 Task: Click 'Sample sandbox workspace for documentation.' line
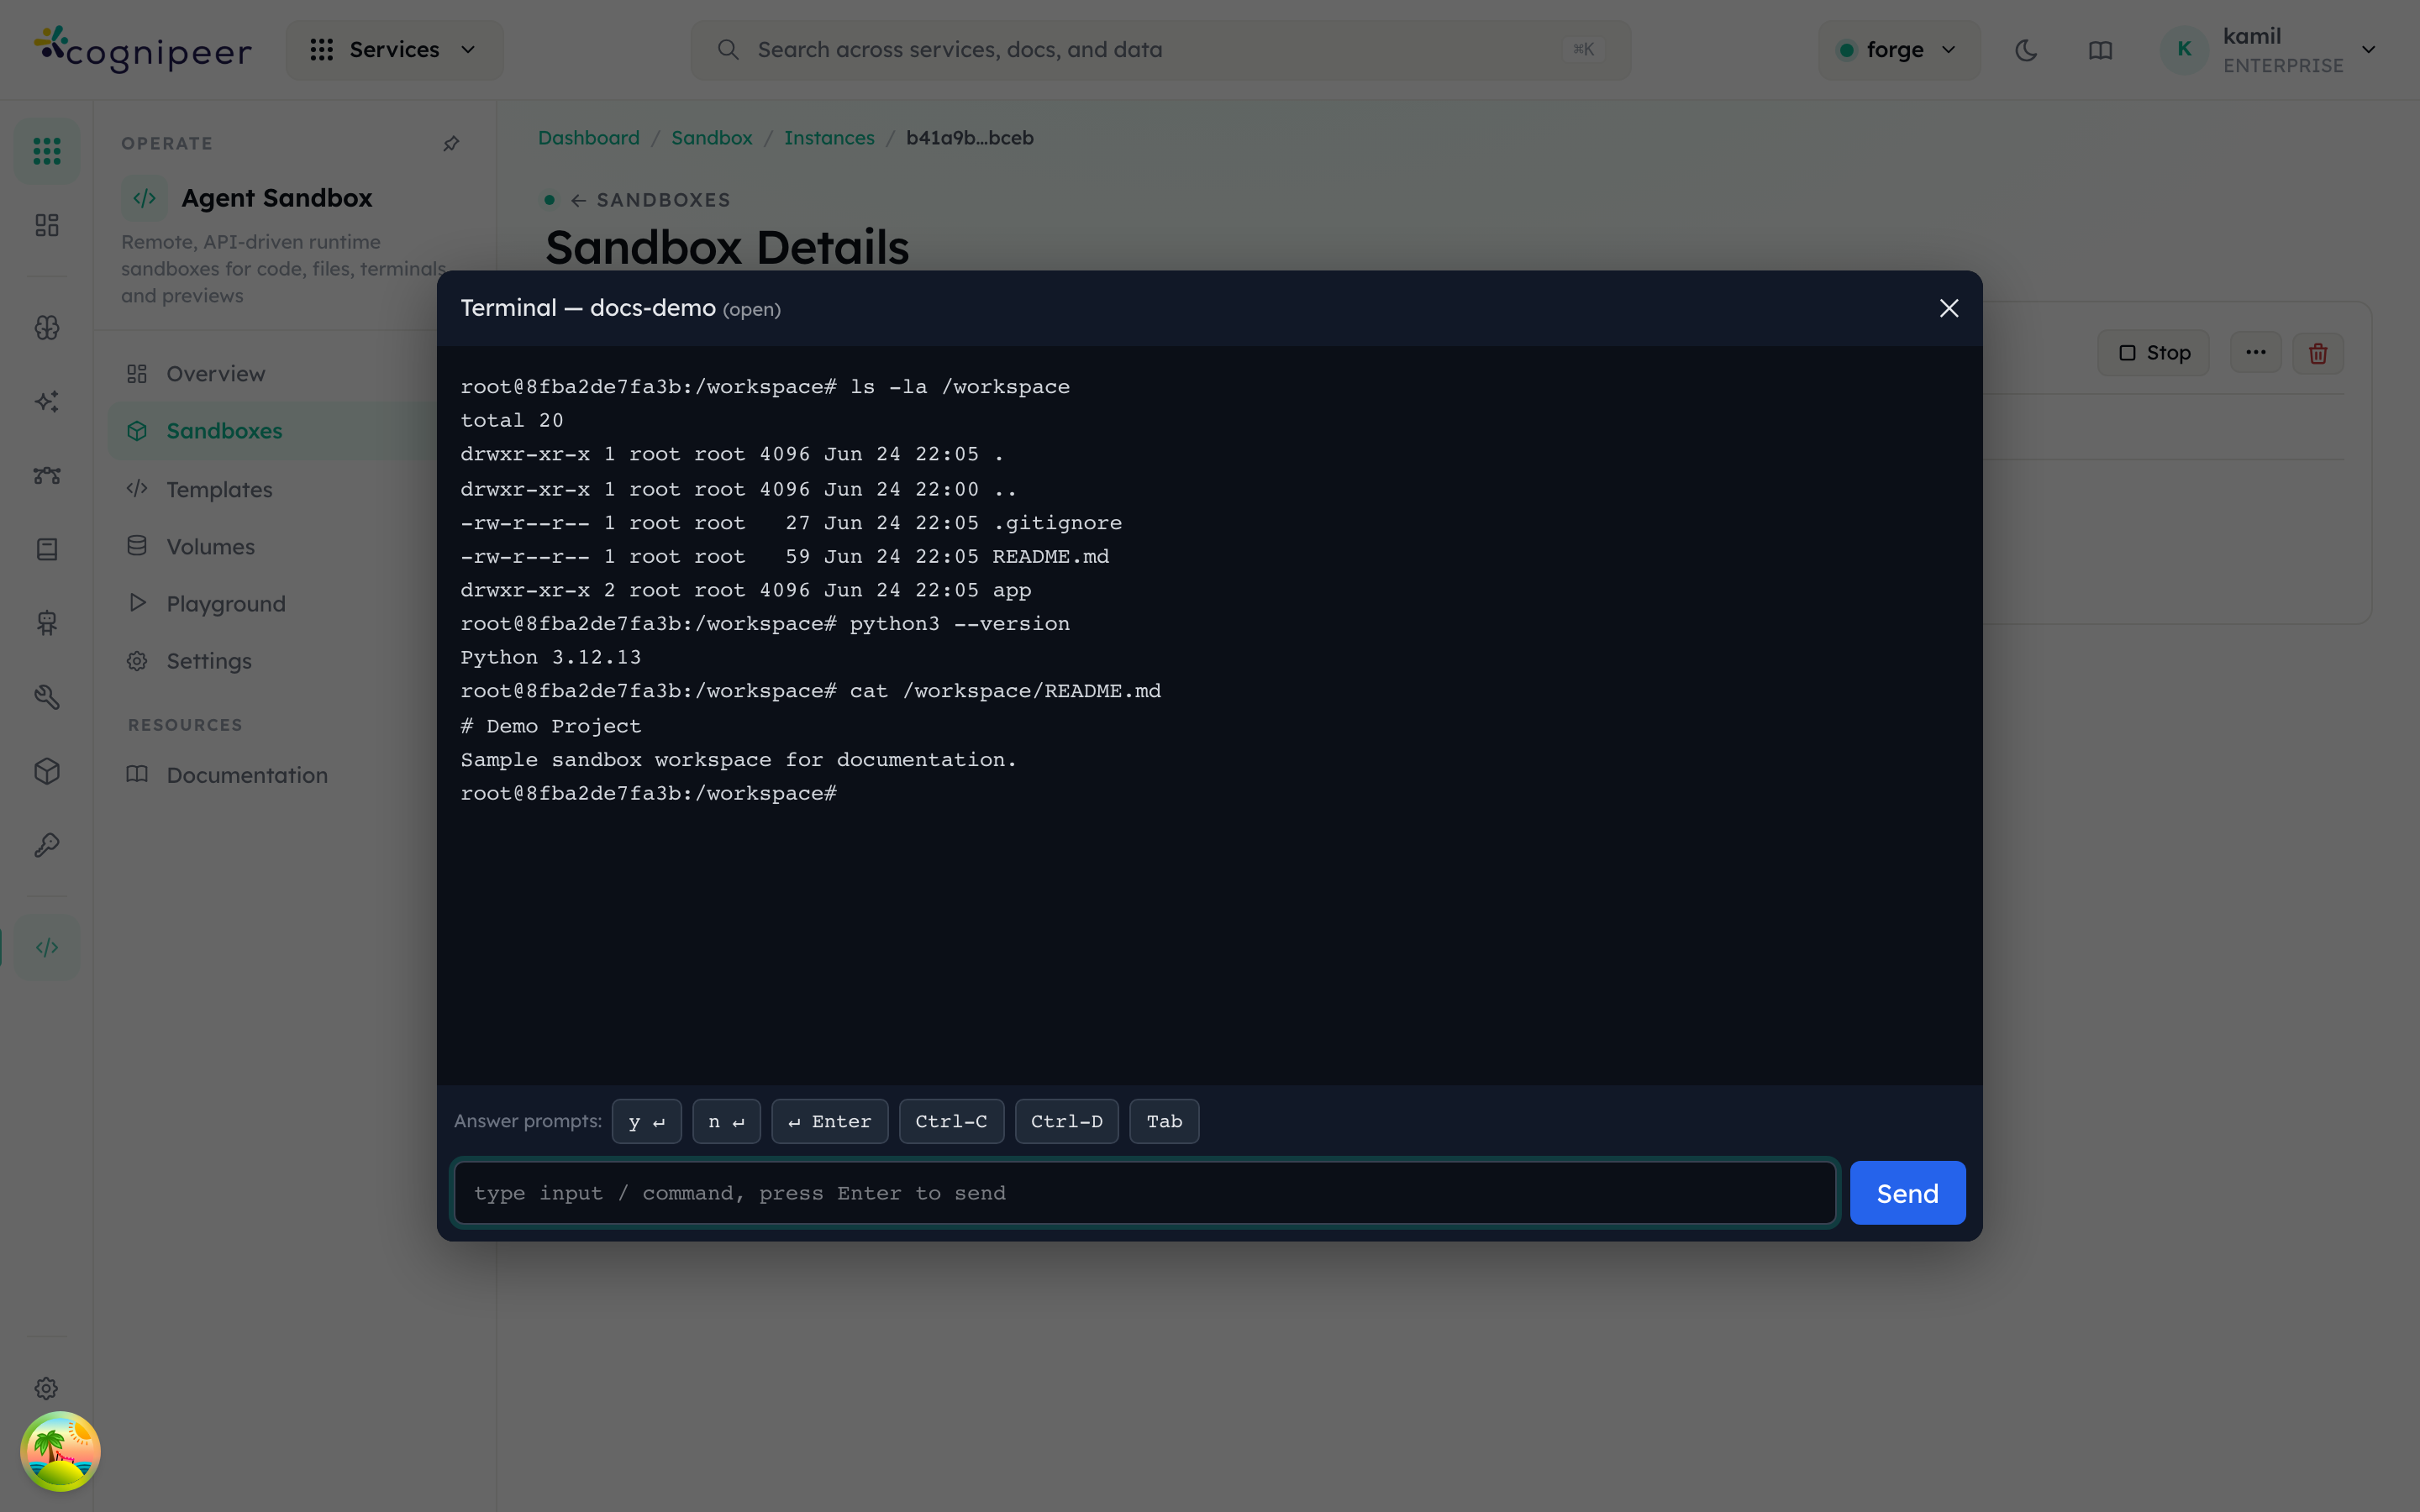738,759
